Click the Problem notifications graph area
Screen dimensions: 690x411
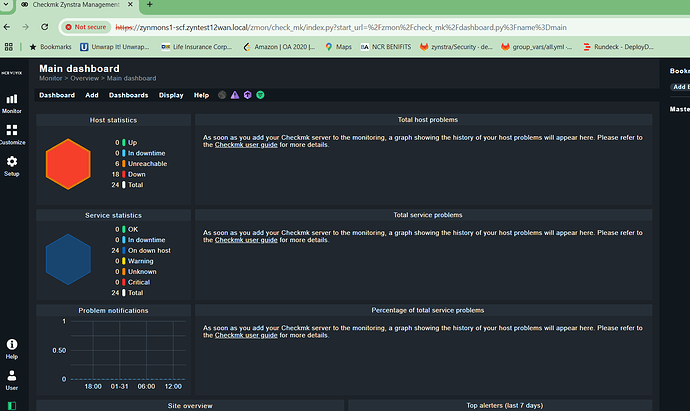pyautogui.click(x=128, y=350)
